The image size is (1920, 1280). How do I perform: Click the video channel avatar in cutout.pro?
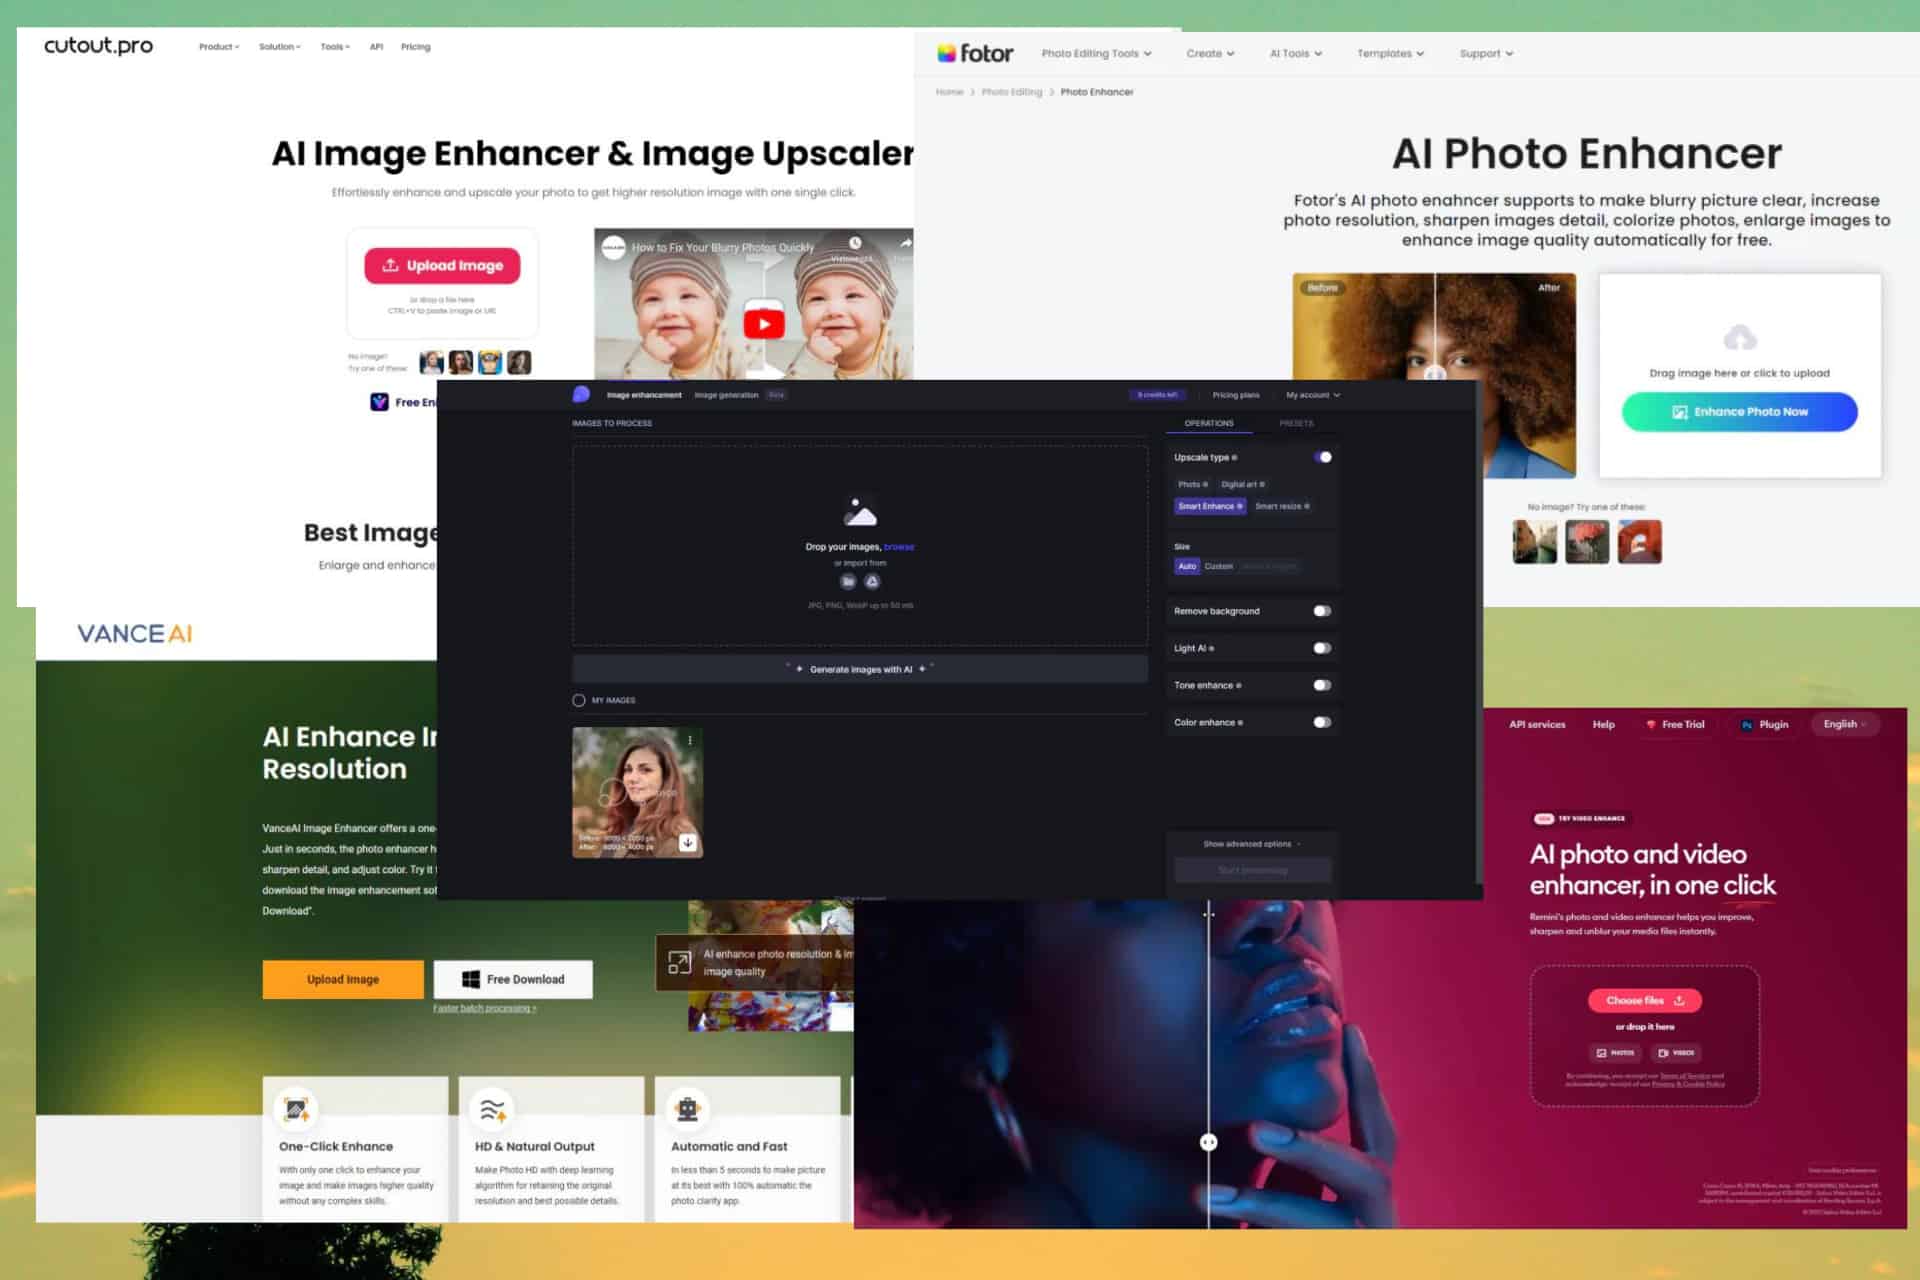coord(613,247)
